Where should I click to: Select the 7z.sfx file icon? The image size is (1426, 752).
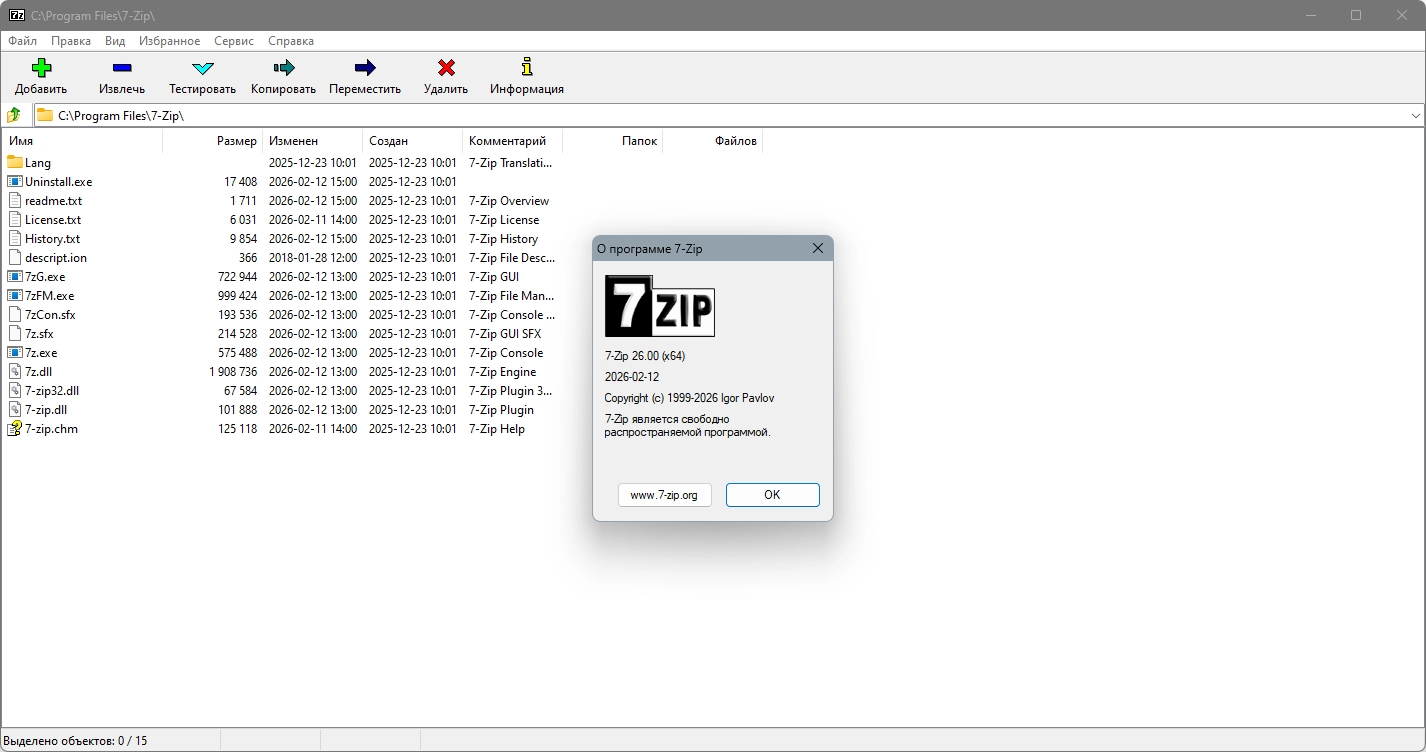point(15,333)
